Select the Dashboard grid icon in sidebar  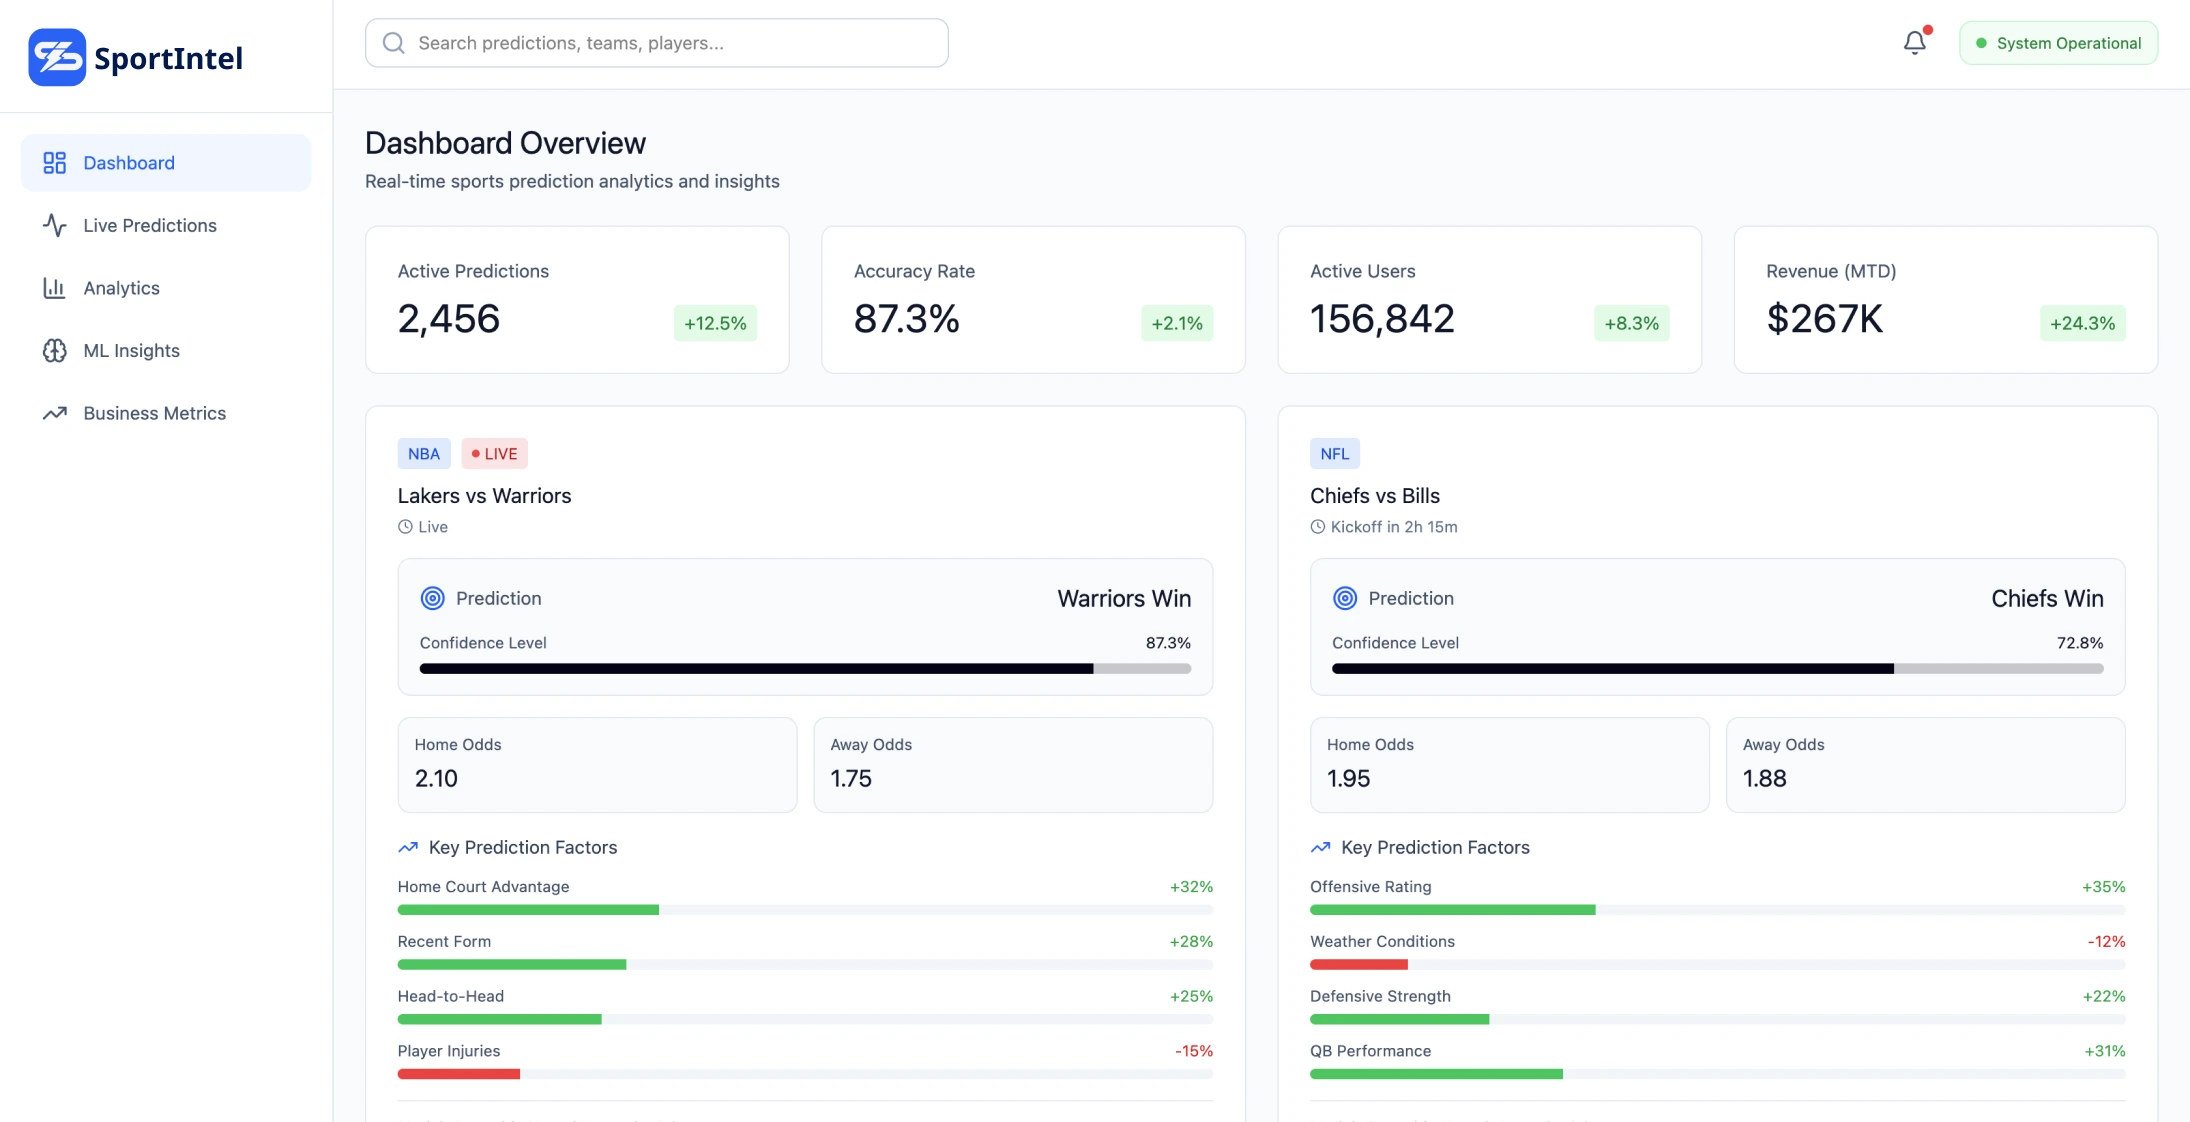[x=54, y=162]
